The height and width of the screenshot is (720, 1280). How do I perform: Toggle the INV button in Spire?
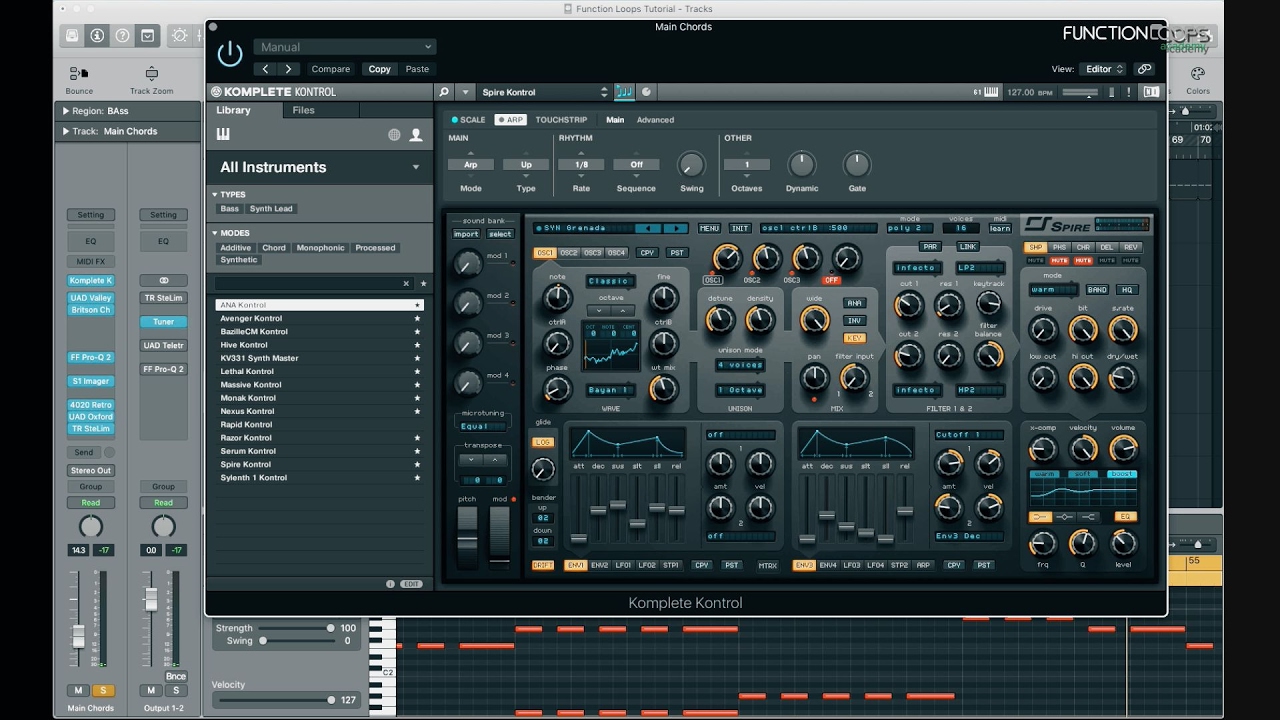(x=854, y=321)
